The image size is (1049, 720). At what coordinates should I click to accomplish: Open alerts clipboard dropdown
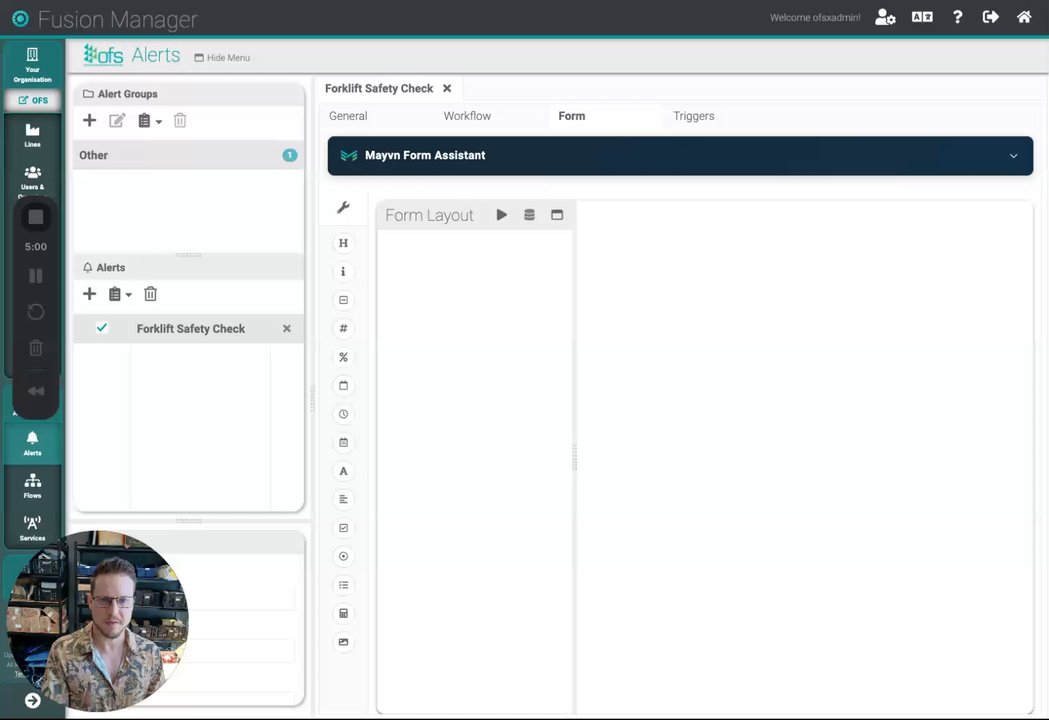[120, 294]
